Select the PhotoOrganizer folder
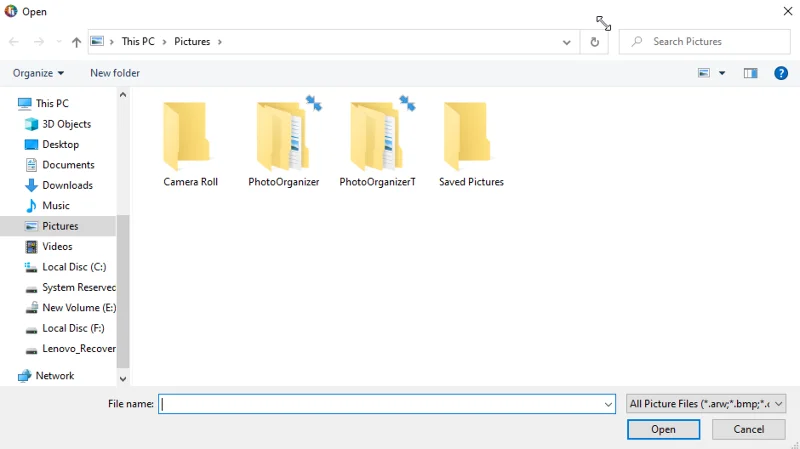This screenshot has height=449, width=800. pos(284,144)
